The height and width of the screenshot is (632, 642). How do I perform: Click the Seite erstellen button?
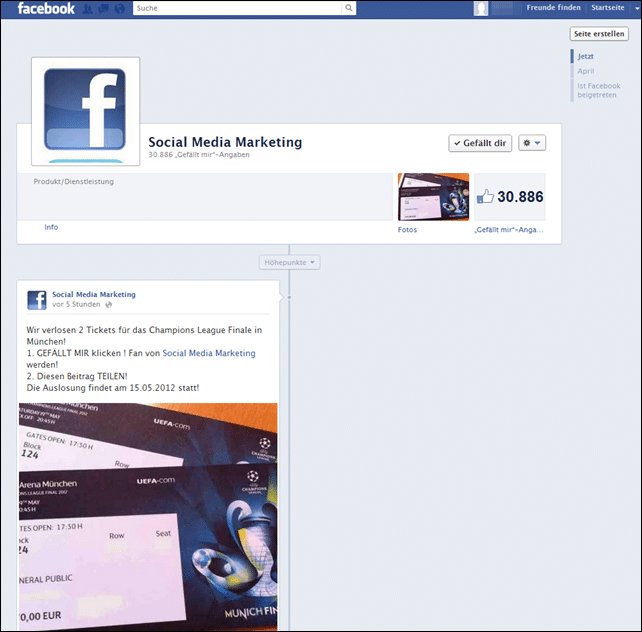click(599, 34)
